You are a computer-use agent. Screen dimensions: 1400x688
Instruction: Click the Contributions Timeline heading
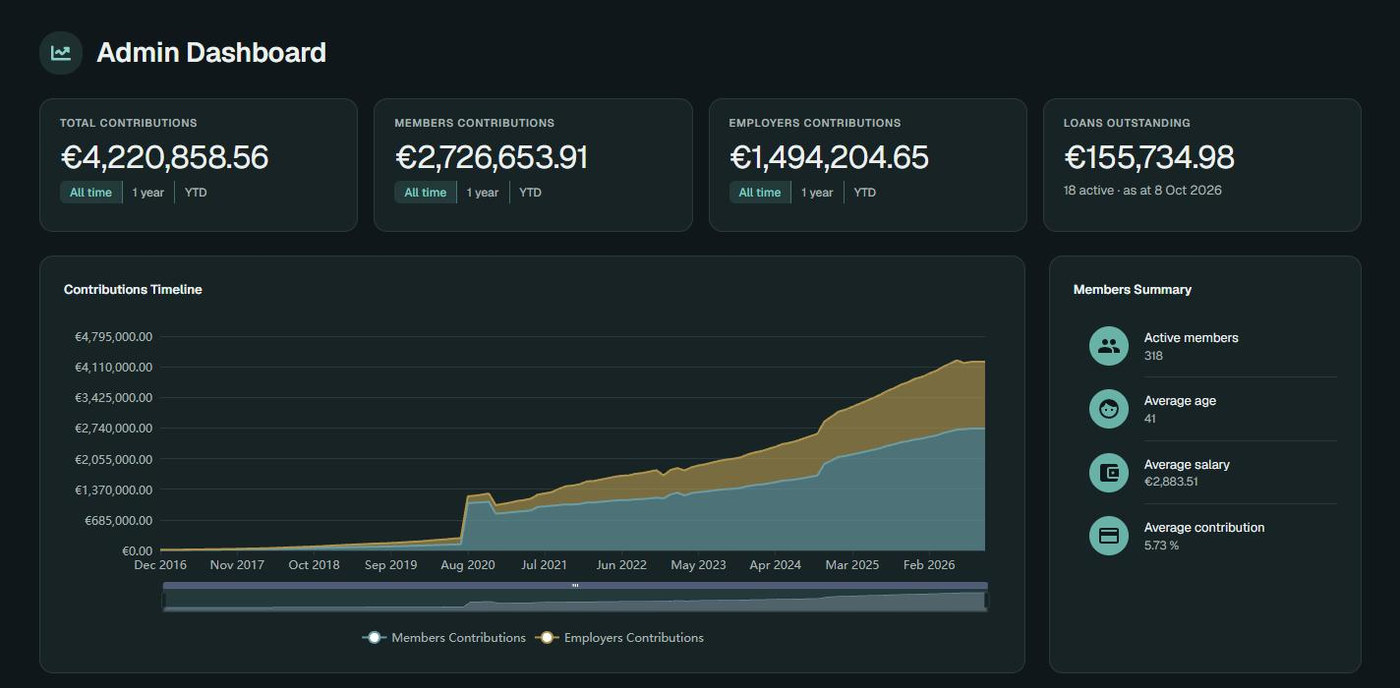pyautogui.click(x=133, y=289)
